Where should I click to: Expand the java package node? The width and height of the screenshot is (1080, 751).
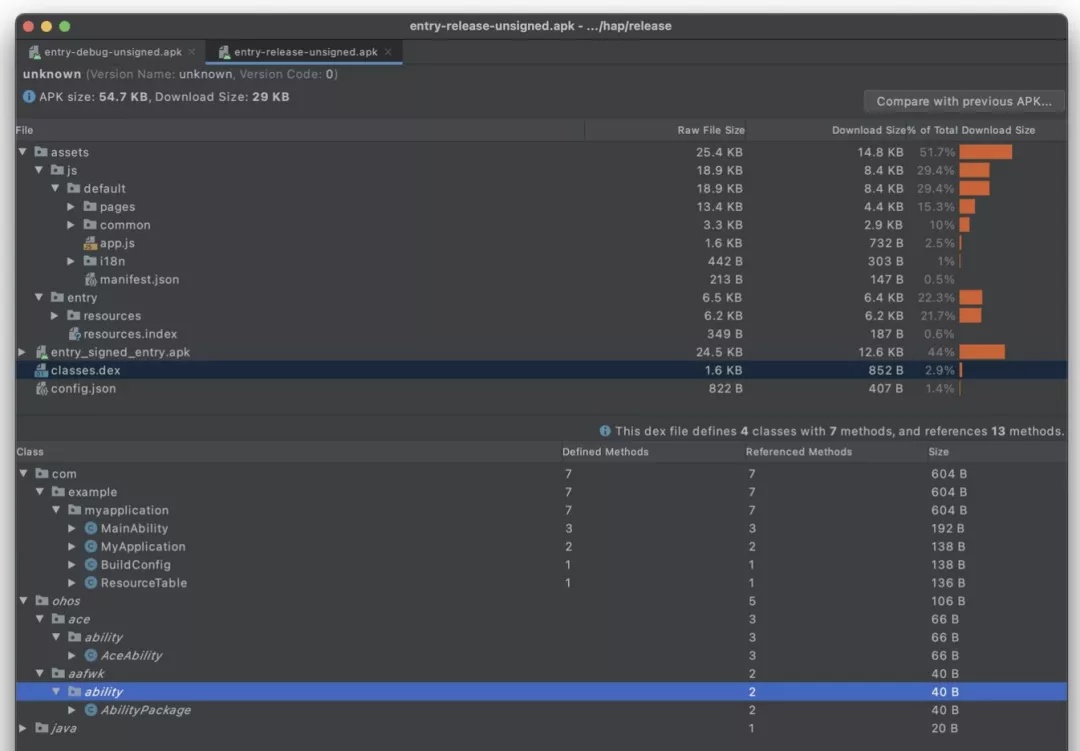(x=22, y=729)
